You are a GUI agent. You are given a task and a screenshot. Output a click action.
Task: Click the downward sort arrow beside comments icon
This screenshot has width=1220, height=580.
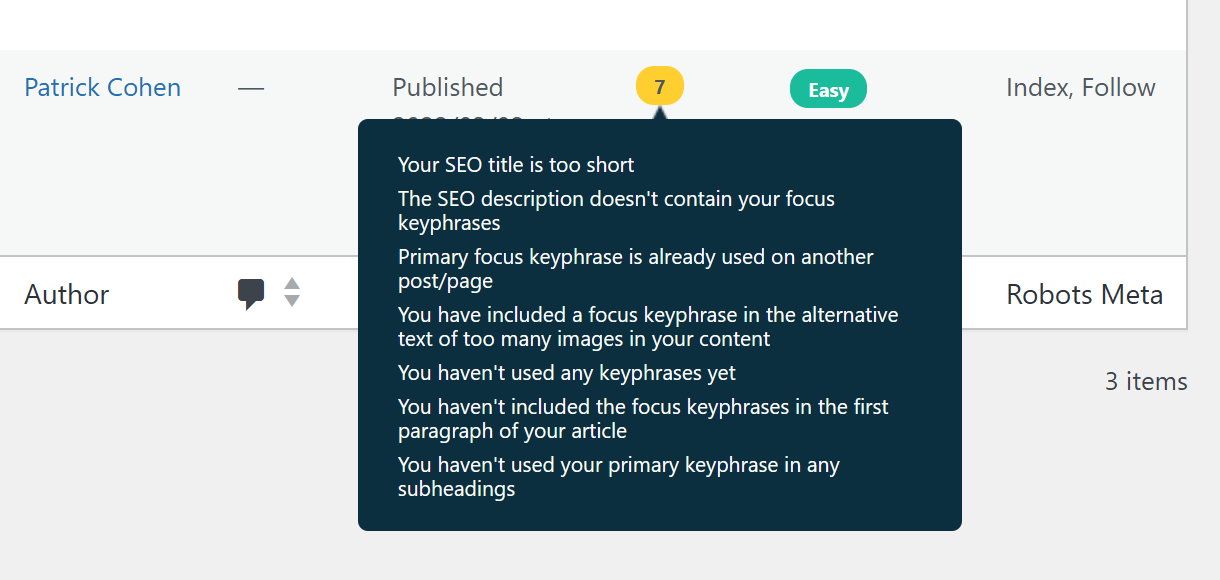coord(292,301)
